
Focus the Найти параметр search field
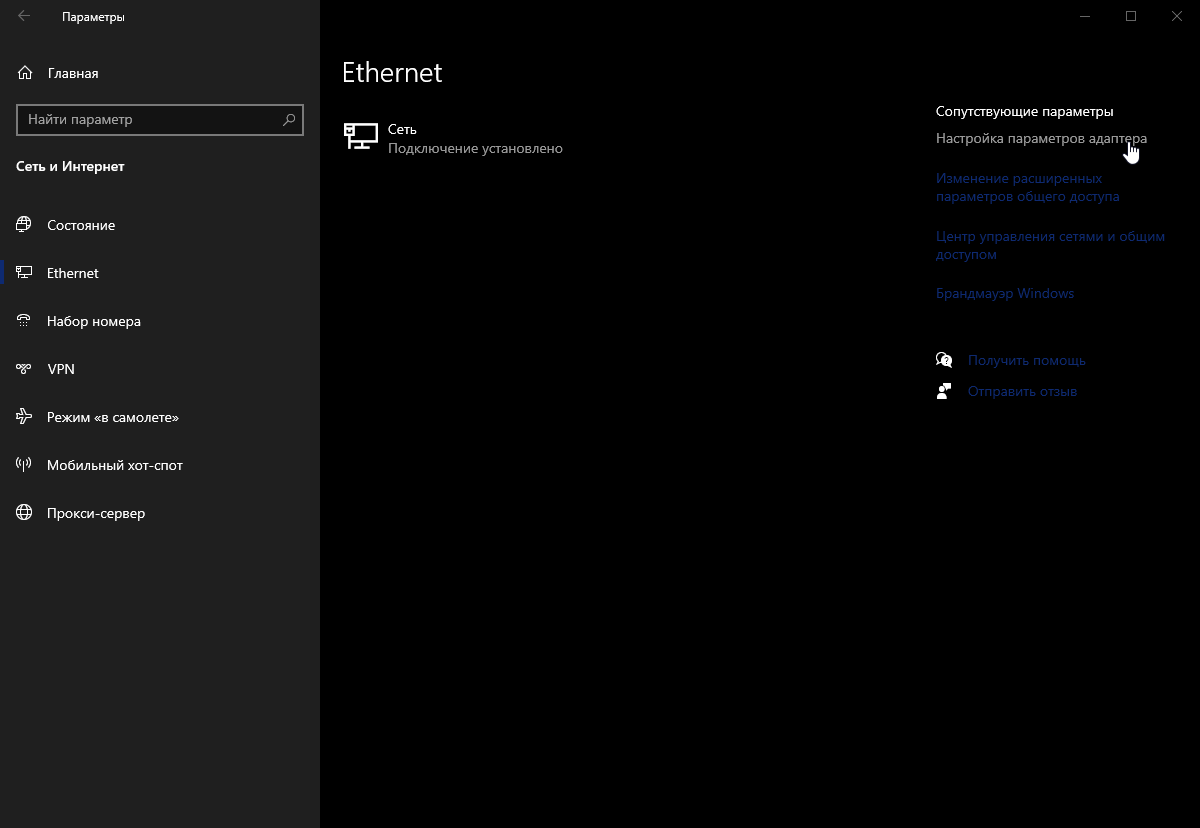tap(150, 119)
